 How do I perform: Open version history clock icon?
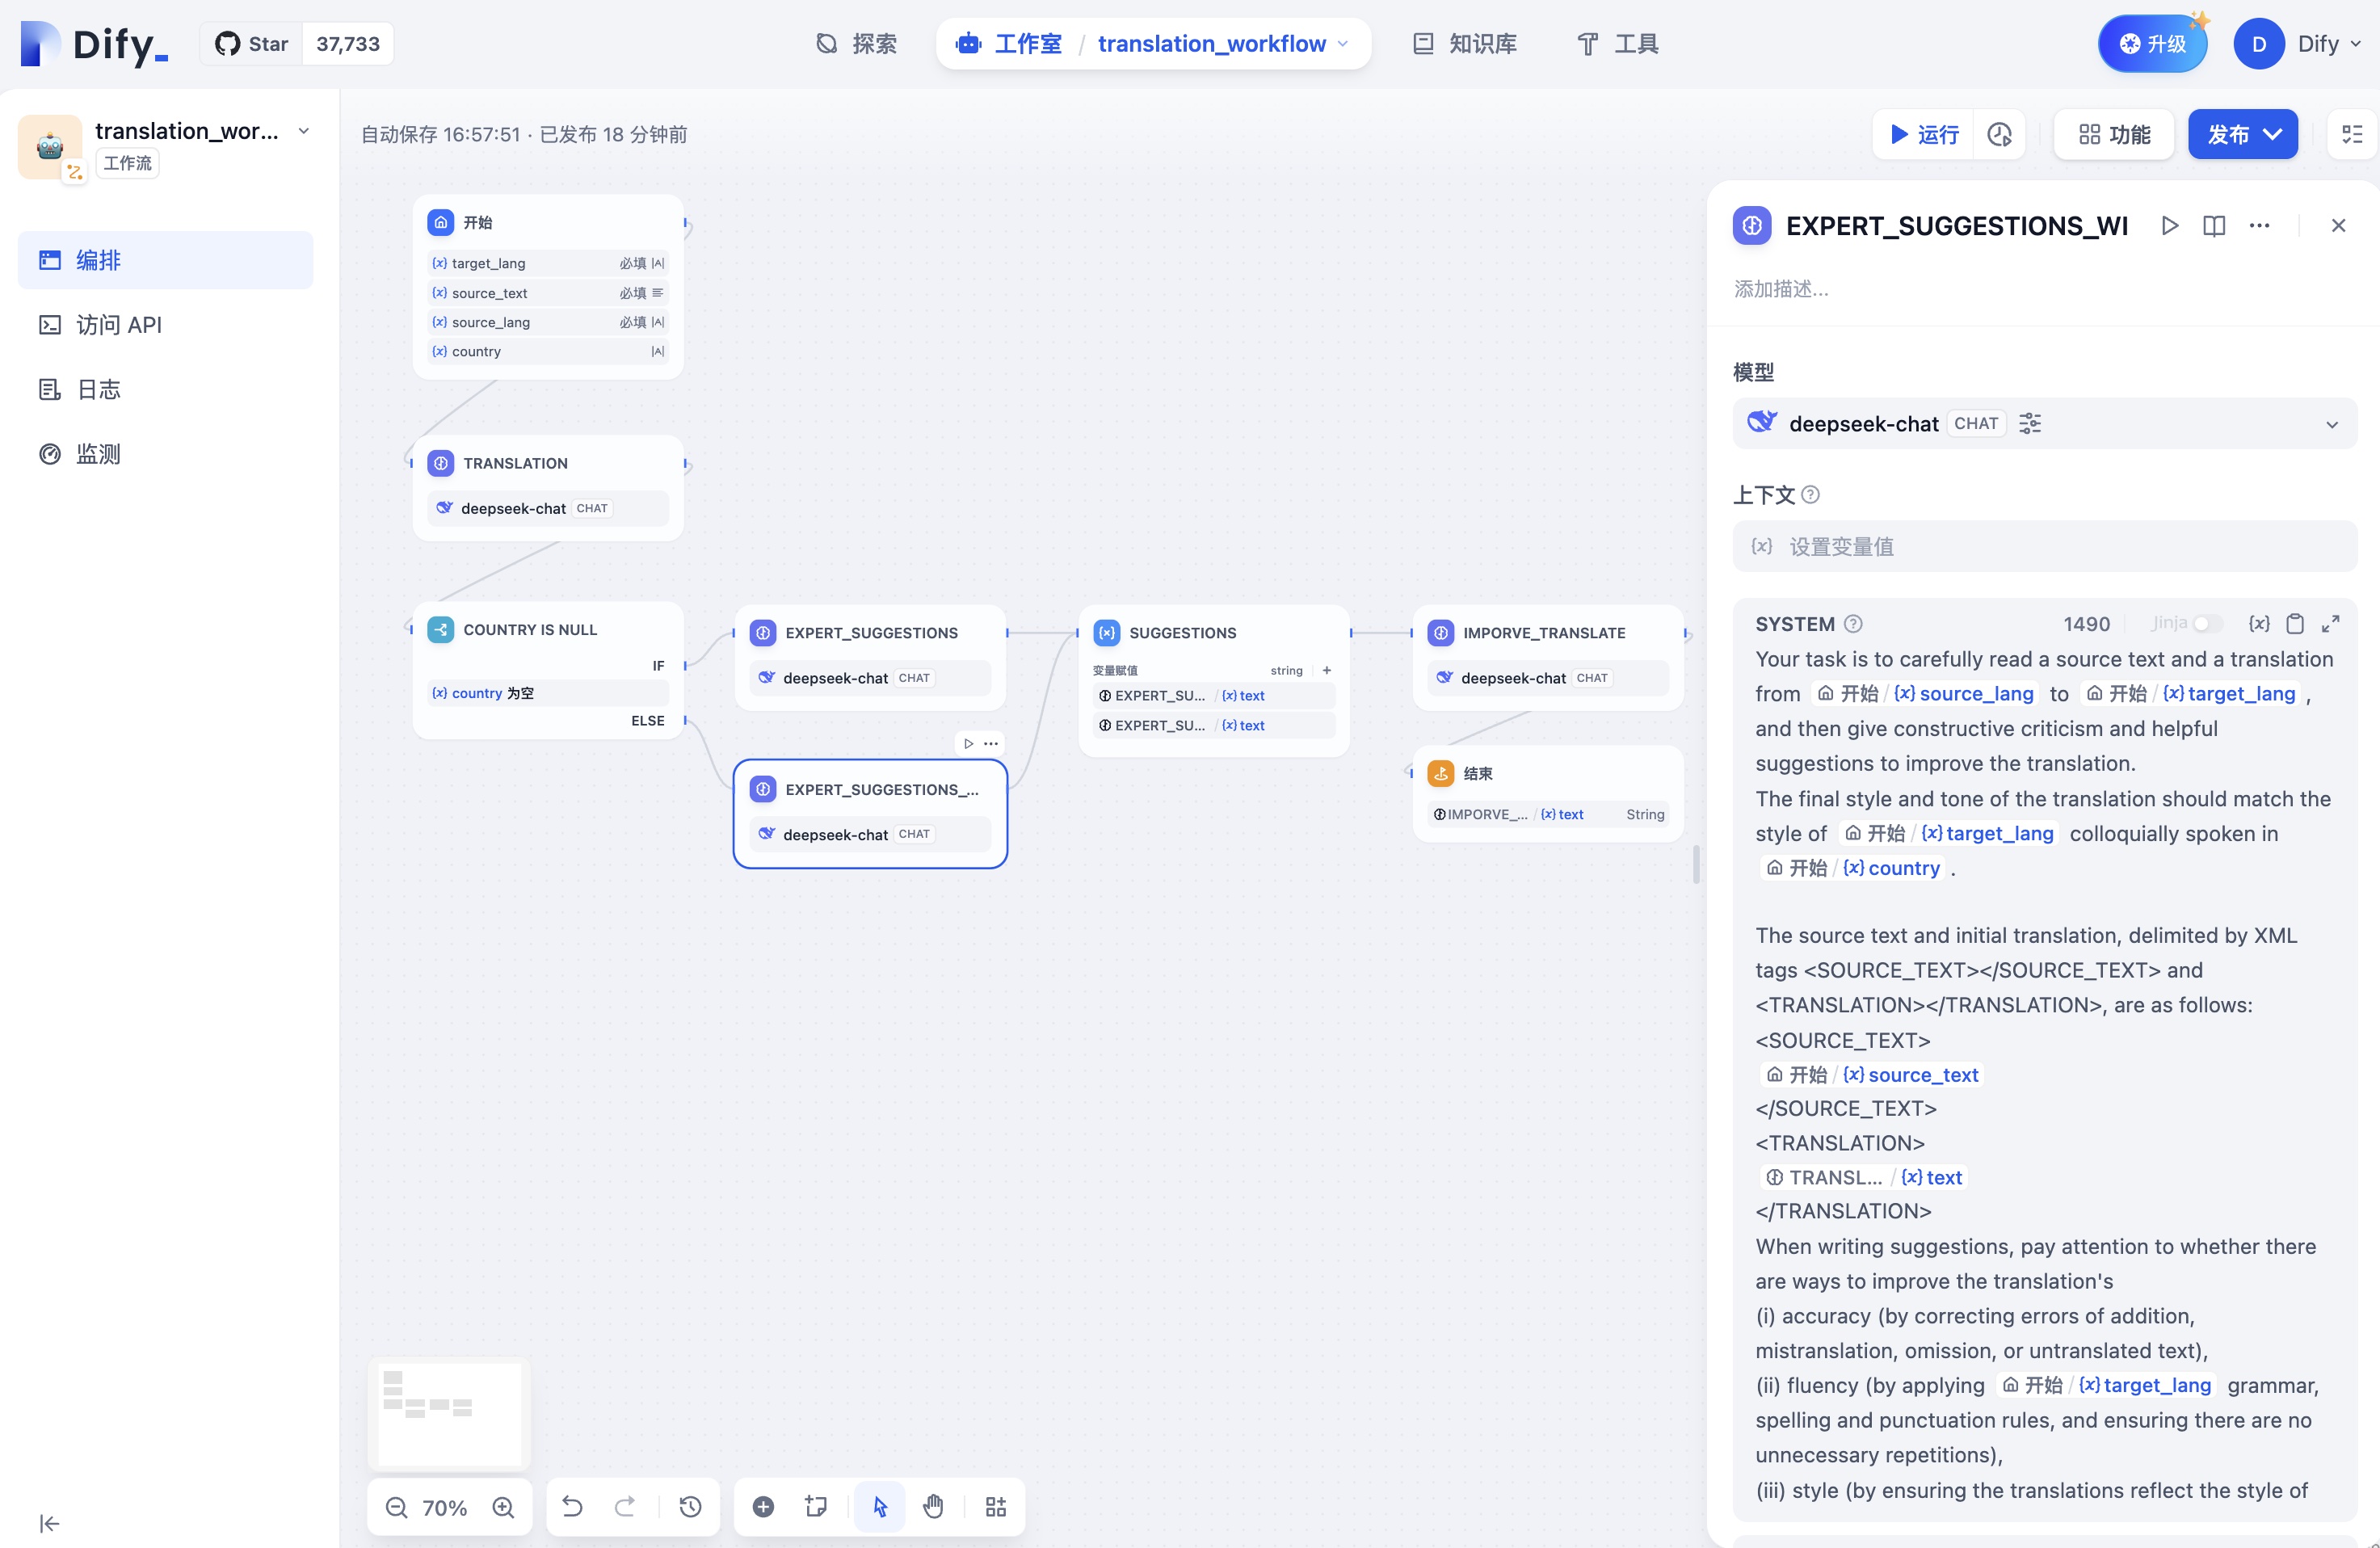pyautogui.click(x=690, y=1507)
